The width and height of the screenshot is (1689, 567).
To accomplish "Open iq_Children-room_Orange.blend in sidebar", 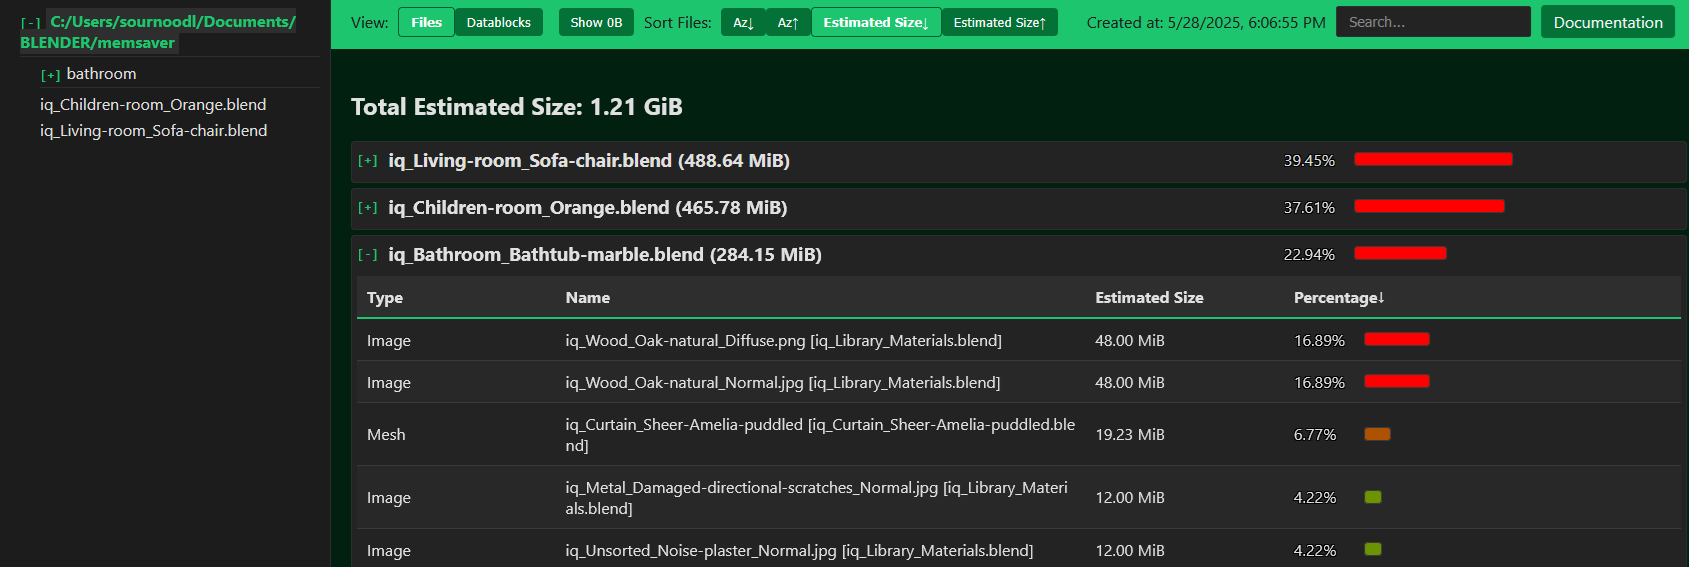I will coord(153,104).
